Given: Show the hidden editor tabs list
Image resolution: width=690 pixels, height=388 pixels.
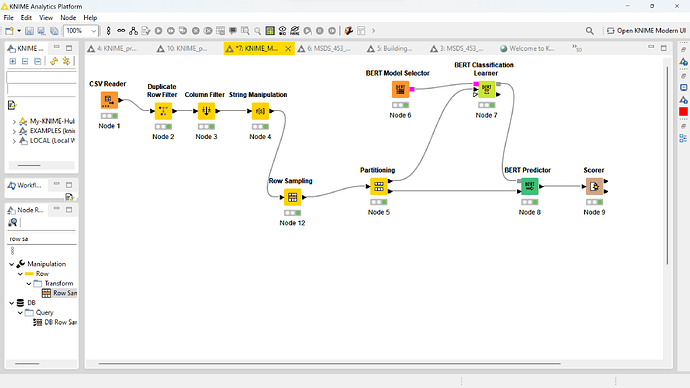Looking at the screenshot, I should pyautogui.click(x=577, y=48).
